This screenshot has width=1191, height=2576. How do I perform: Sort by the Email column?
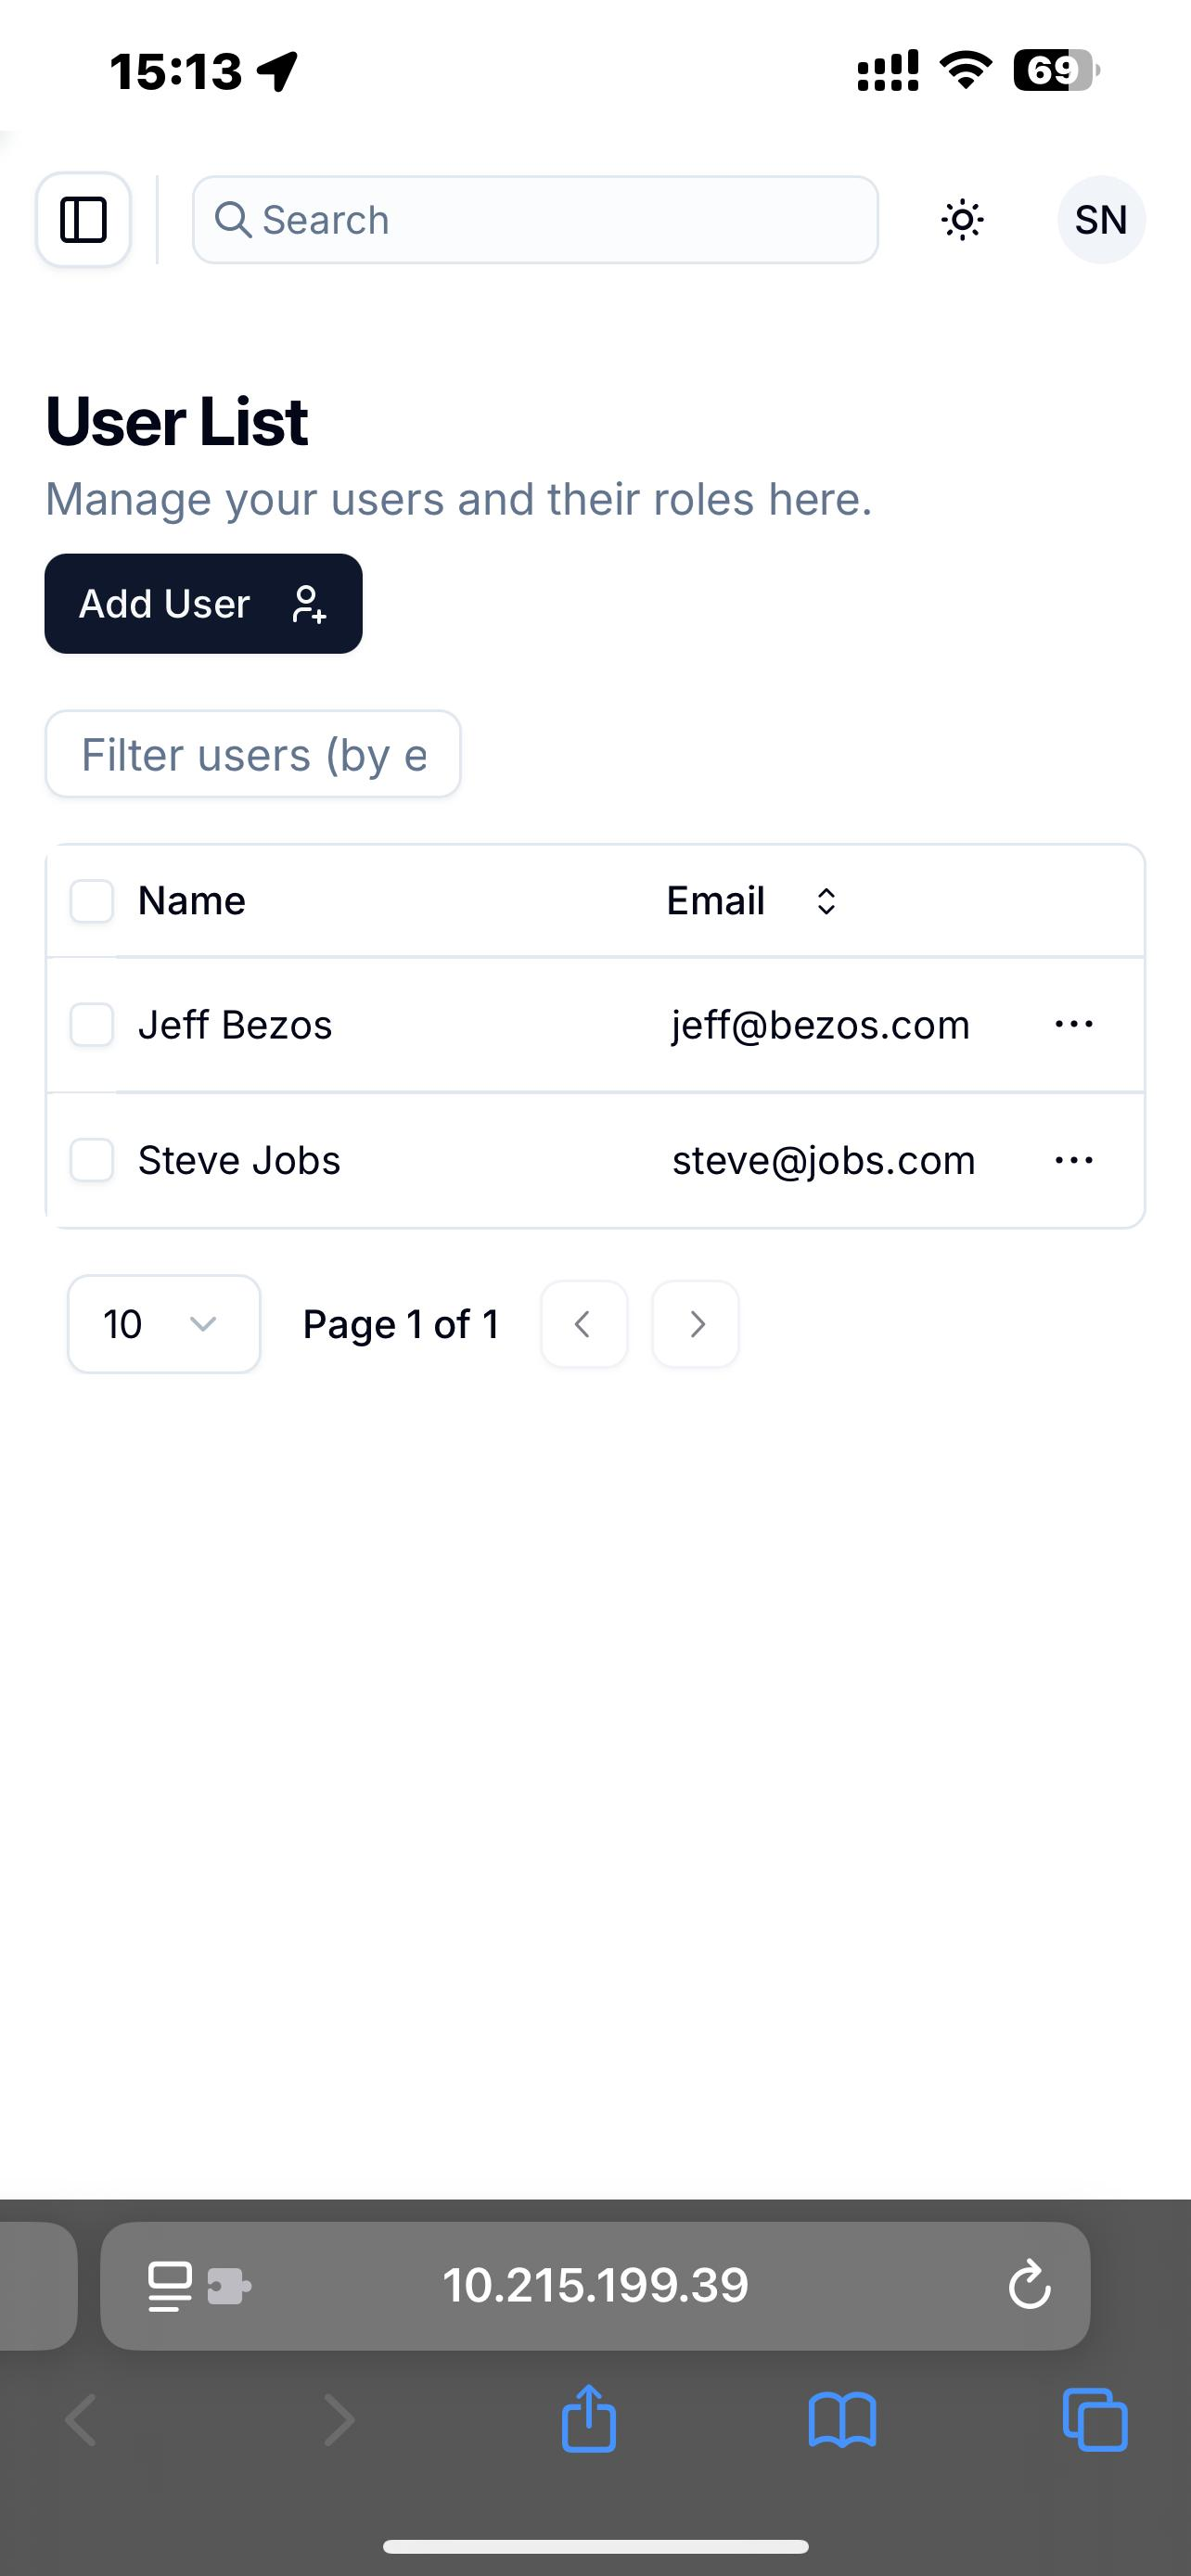coord(752,901)
